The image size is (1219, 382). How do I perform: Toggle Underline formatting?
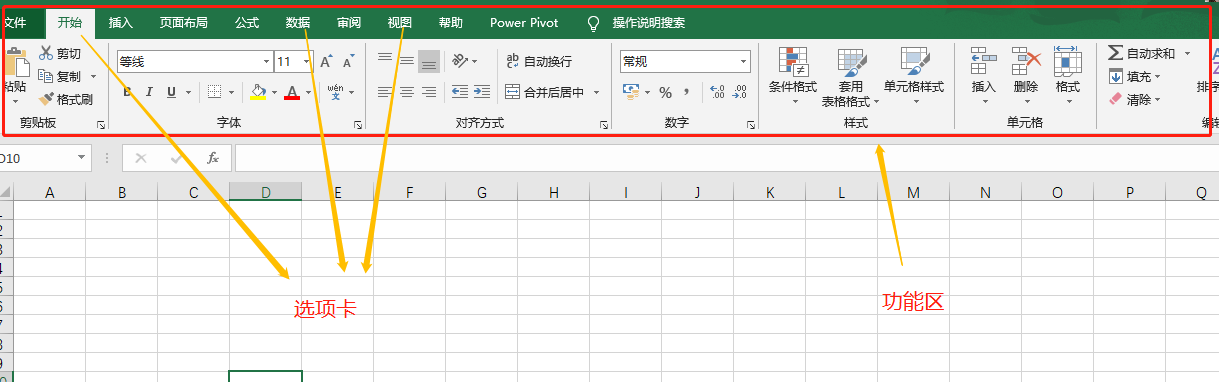pos(171,92)
